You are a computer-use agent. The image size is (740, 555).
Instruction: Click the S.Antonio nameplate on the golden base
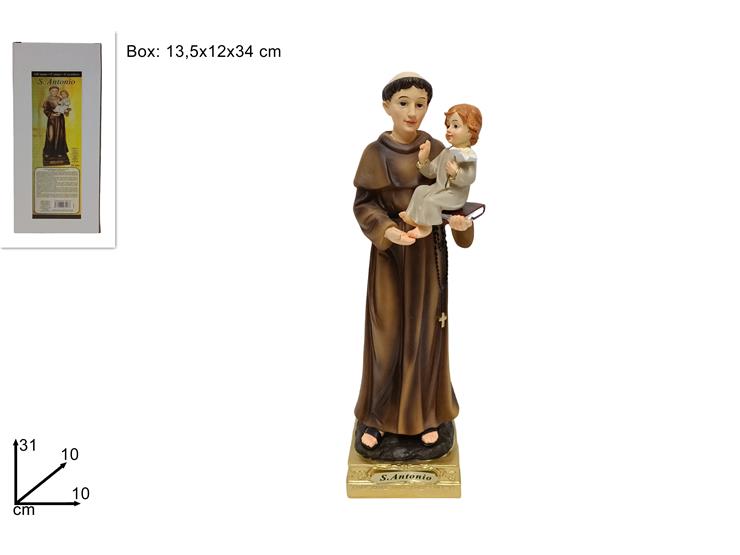[x=406, y=477]
